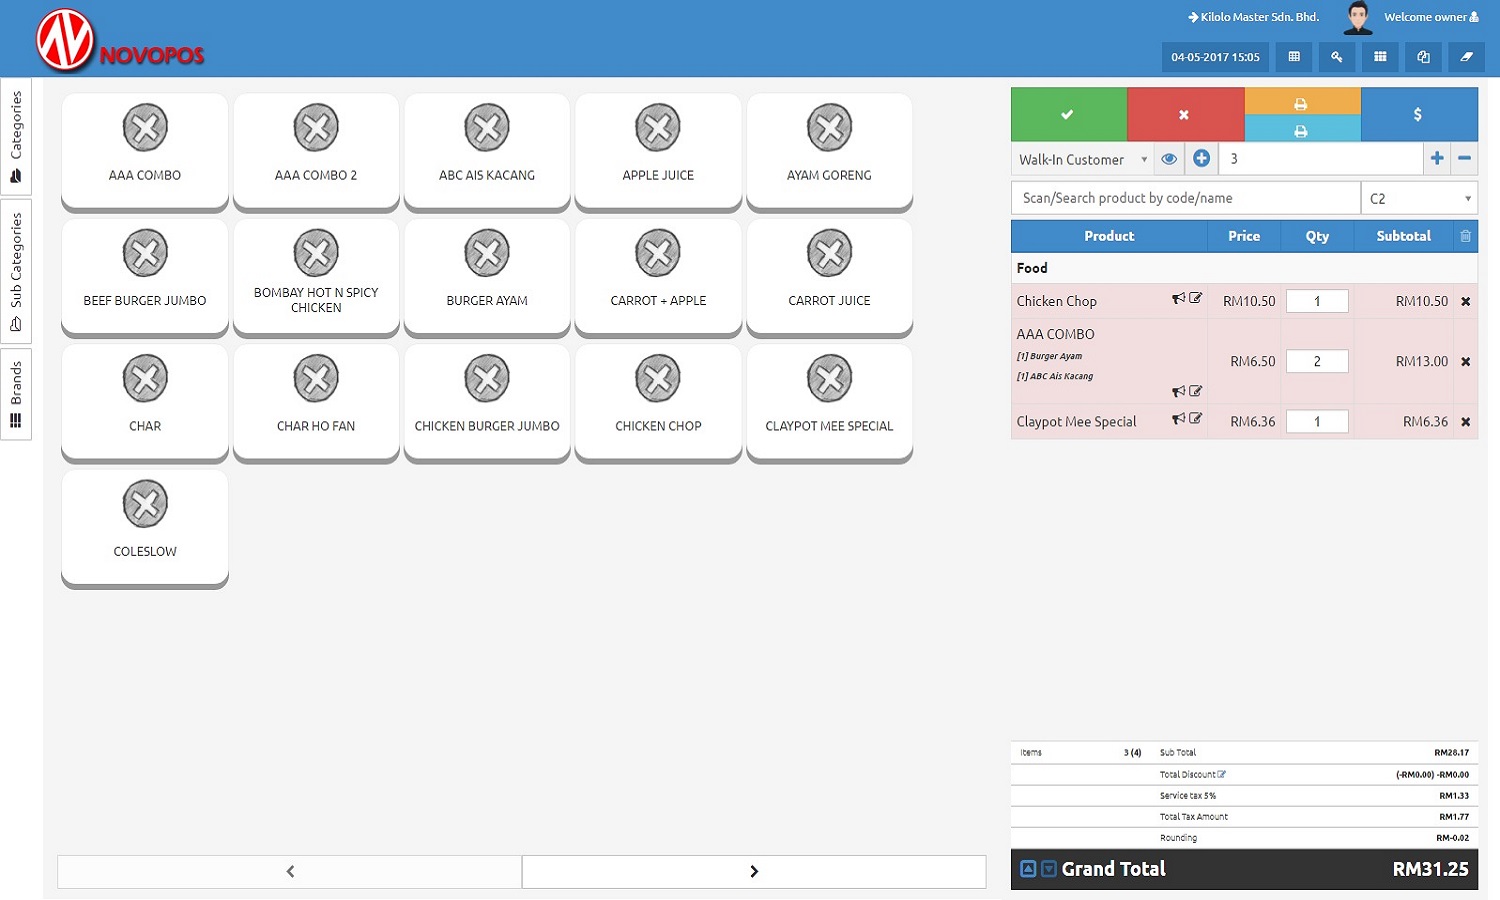
Task: Remove AAA COMBO from the order
Action: pyautogui.click(x=1465, y=362)
